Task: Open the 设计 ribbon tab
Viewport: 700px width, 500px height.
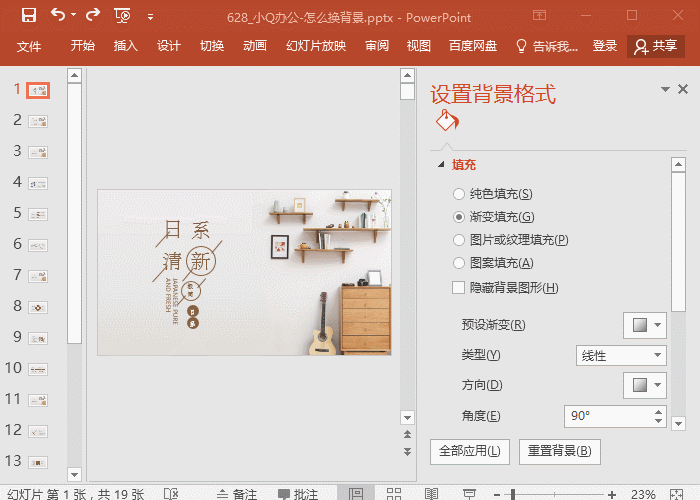Action: pos(168,46)
